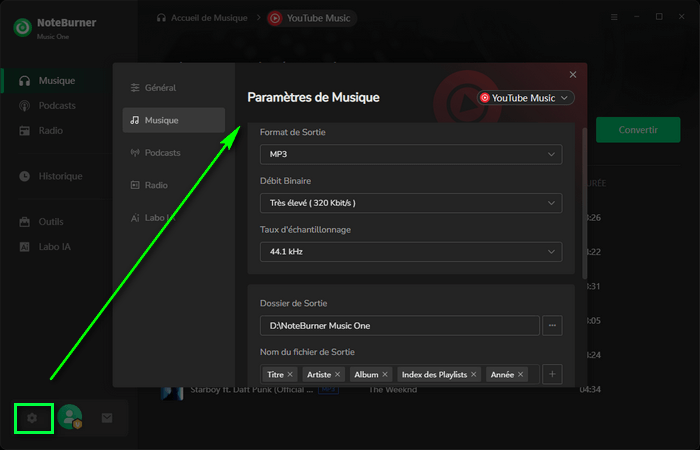Viewport: 700px width, 450px height.
Task: Click the Paramètres de Musique heading
Action: [x=313, y=97]
